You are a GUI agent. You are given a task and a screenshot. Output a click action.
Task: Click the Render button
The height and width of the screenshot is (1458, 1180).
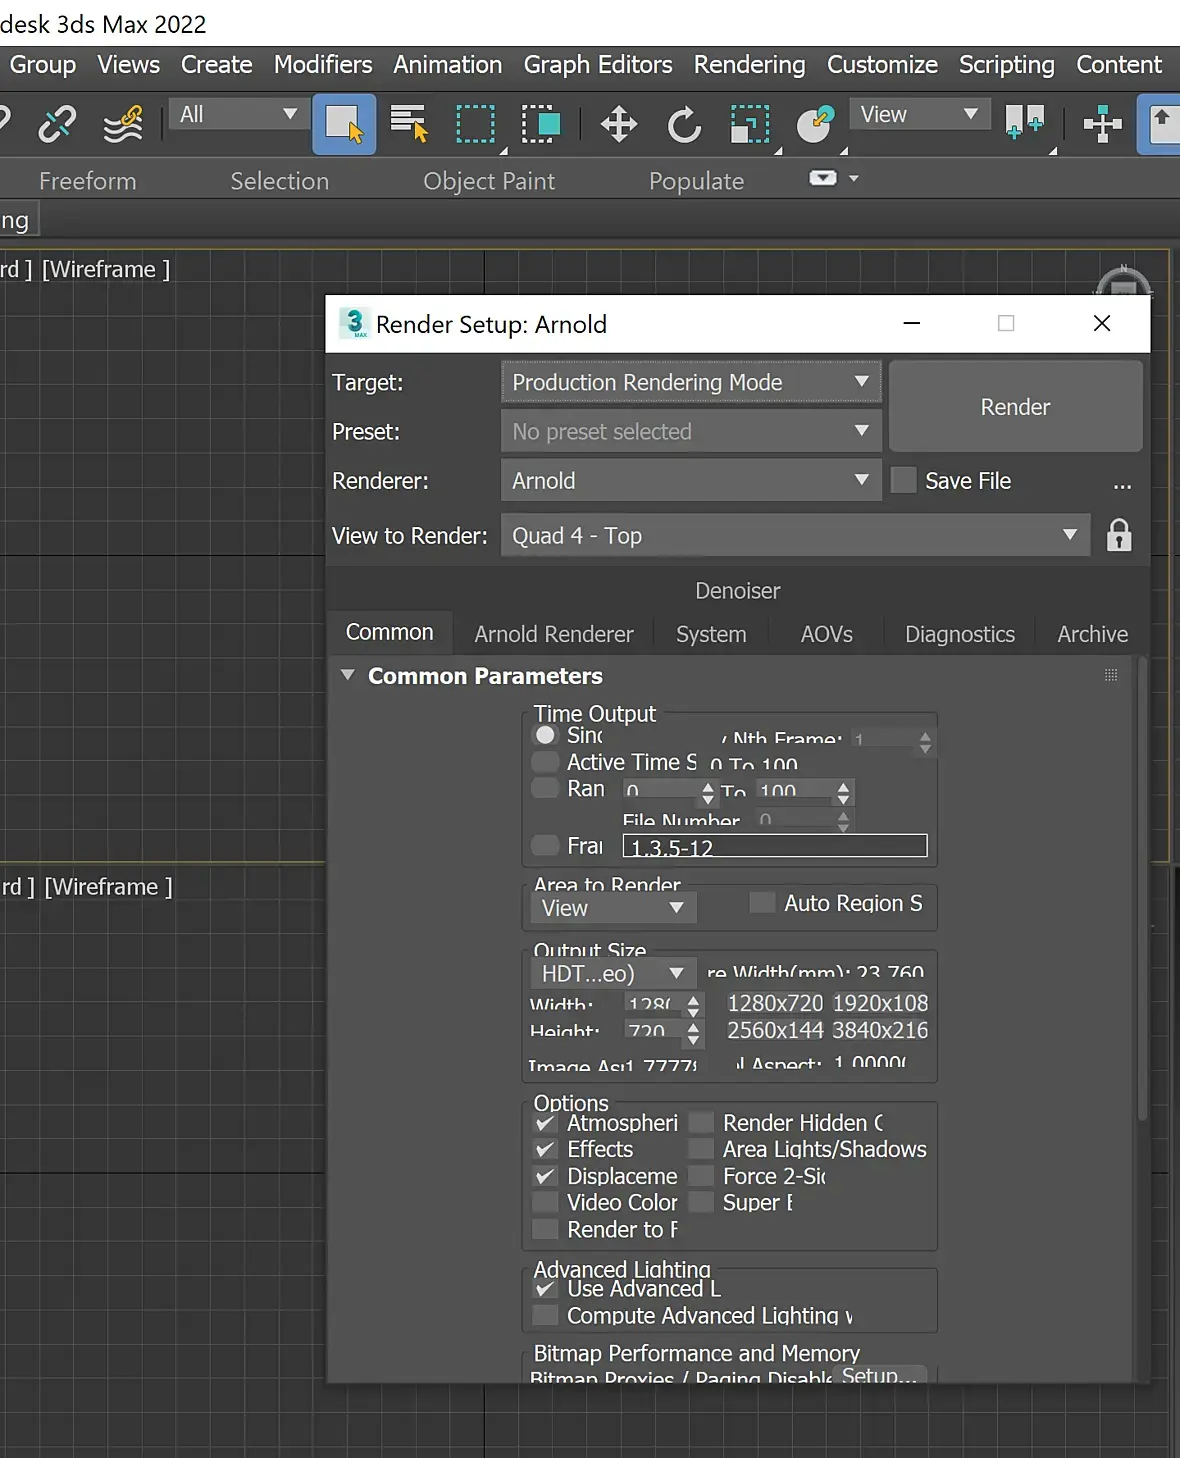1015,407
